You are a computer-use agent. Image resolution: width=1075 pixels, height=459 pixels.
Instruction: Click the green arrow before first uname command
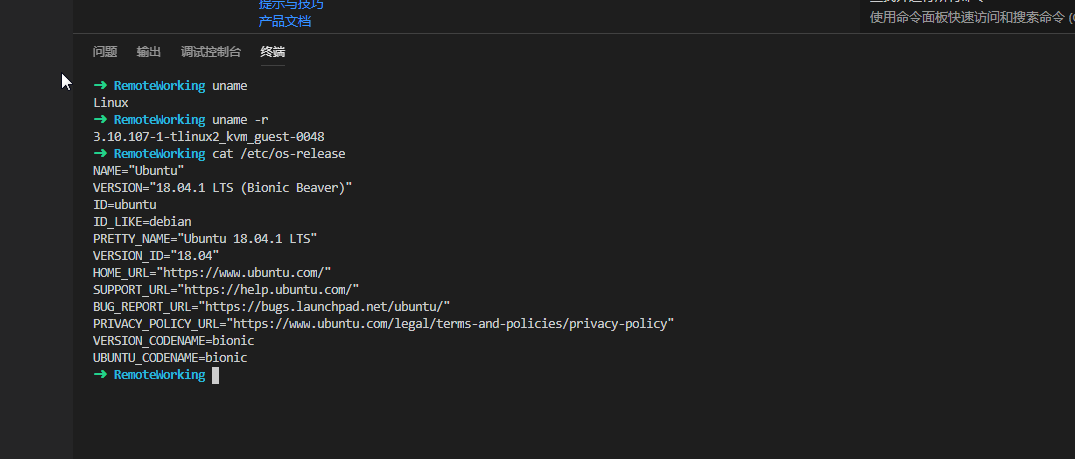click(100, 86)
